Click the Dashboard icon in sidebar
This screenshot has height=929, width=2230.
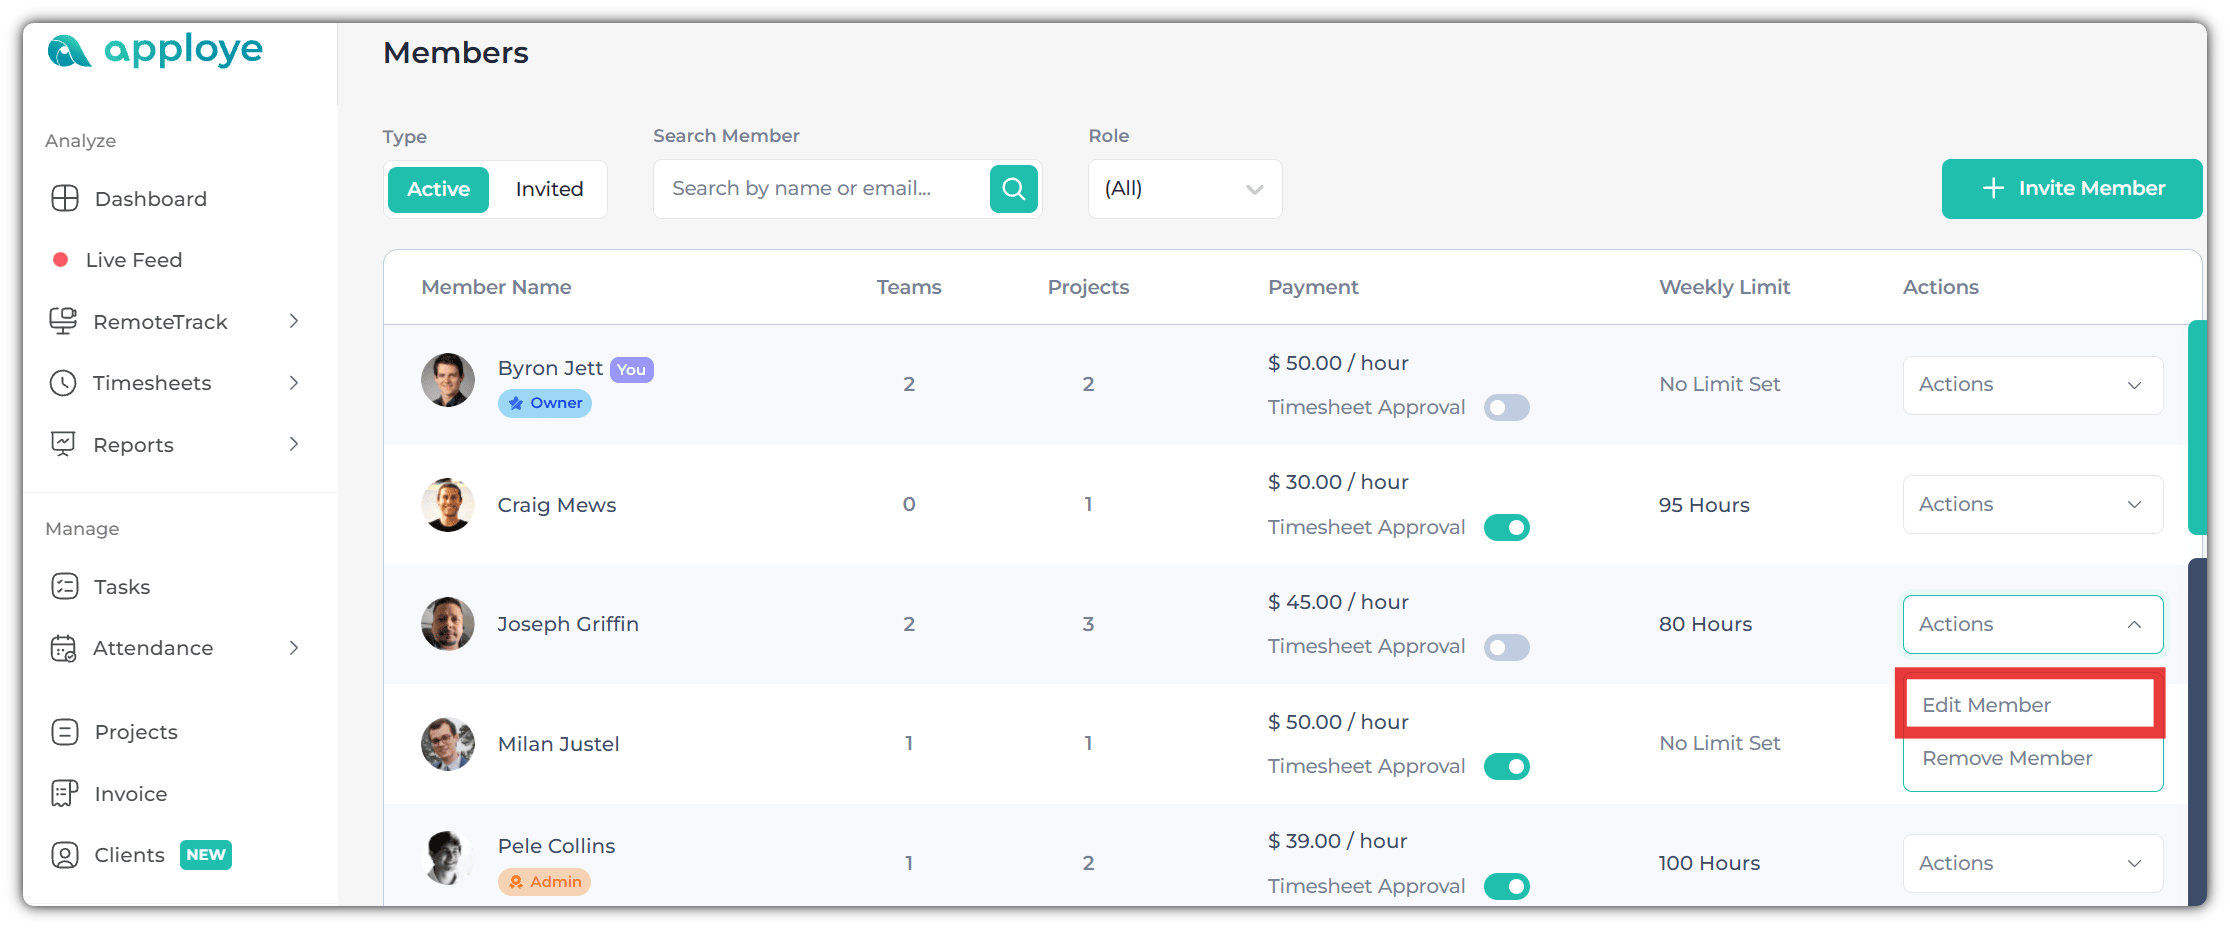click(x=65, y=199)
